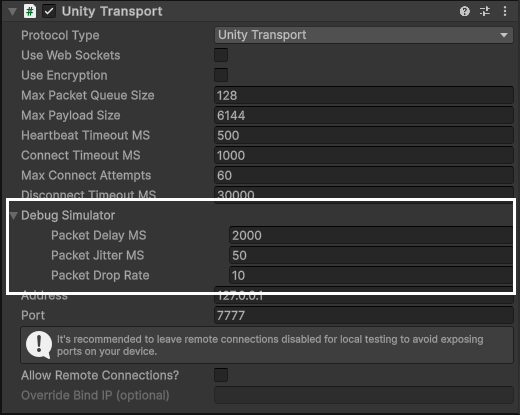Collapse the Debug Simulator foldout

14,216
